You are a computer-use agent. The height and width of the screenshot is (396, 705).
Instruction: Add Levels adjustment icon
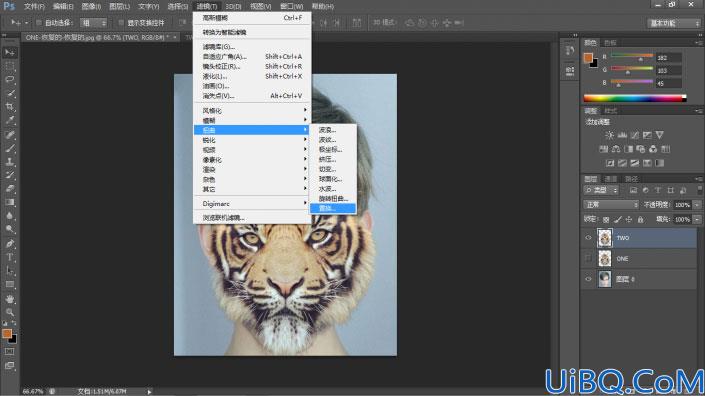pos(622,135)
